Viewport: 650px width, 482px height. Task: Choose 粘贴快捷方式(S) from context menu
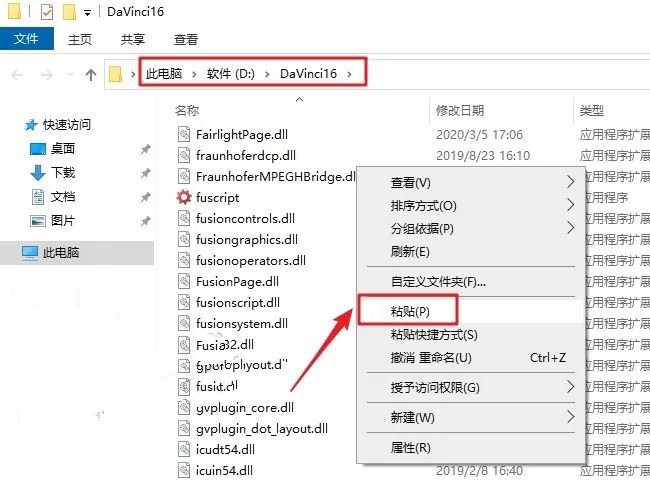pyautogui.click(x=471, y=334)
